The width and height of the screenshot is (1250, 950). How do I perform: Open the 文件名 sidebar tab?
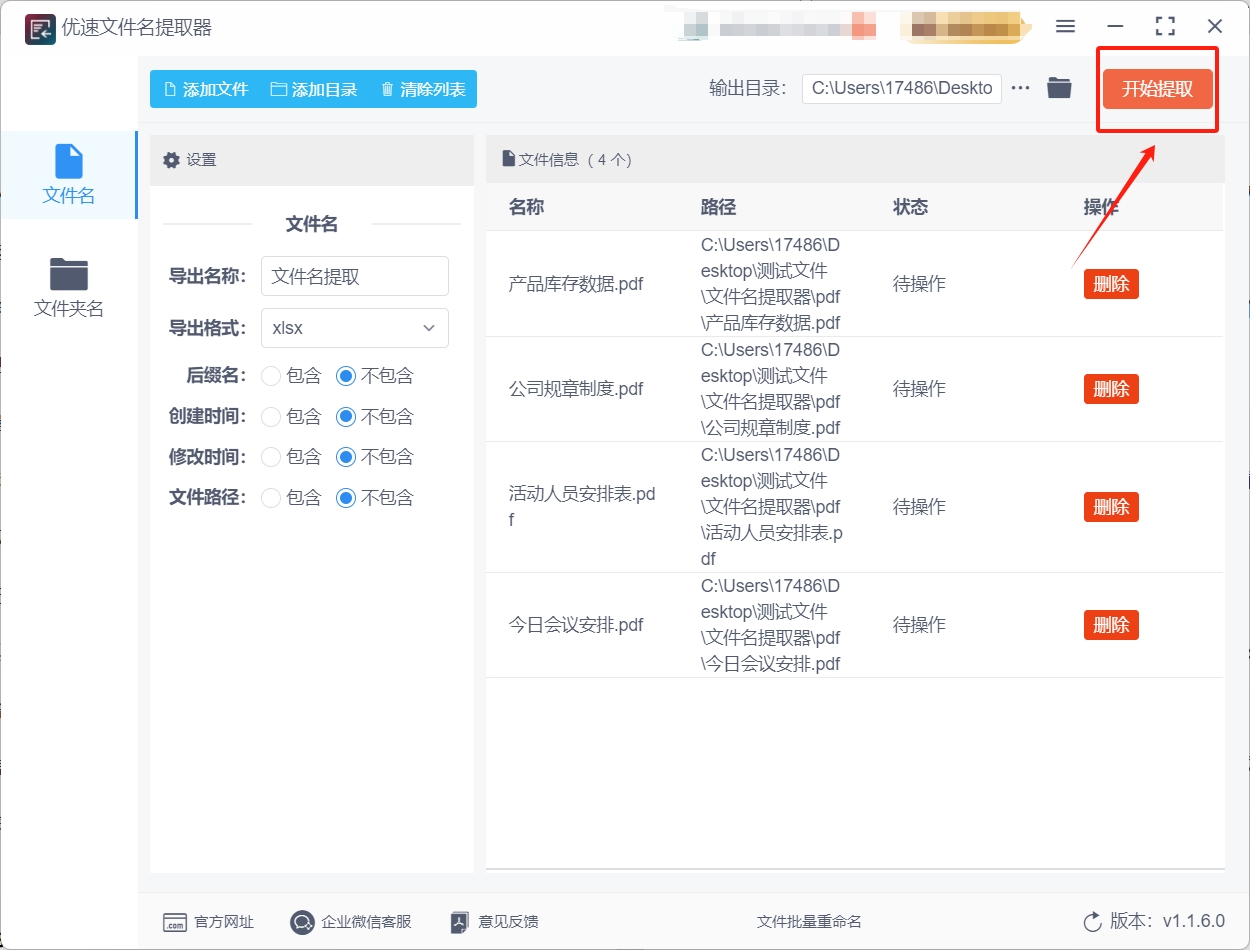click(x=68, y=175)
